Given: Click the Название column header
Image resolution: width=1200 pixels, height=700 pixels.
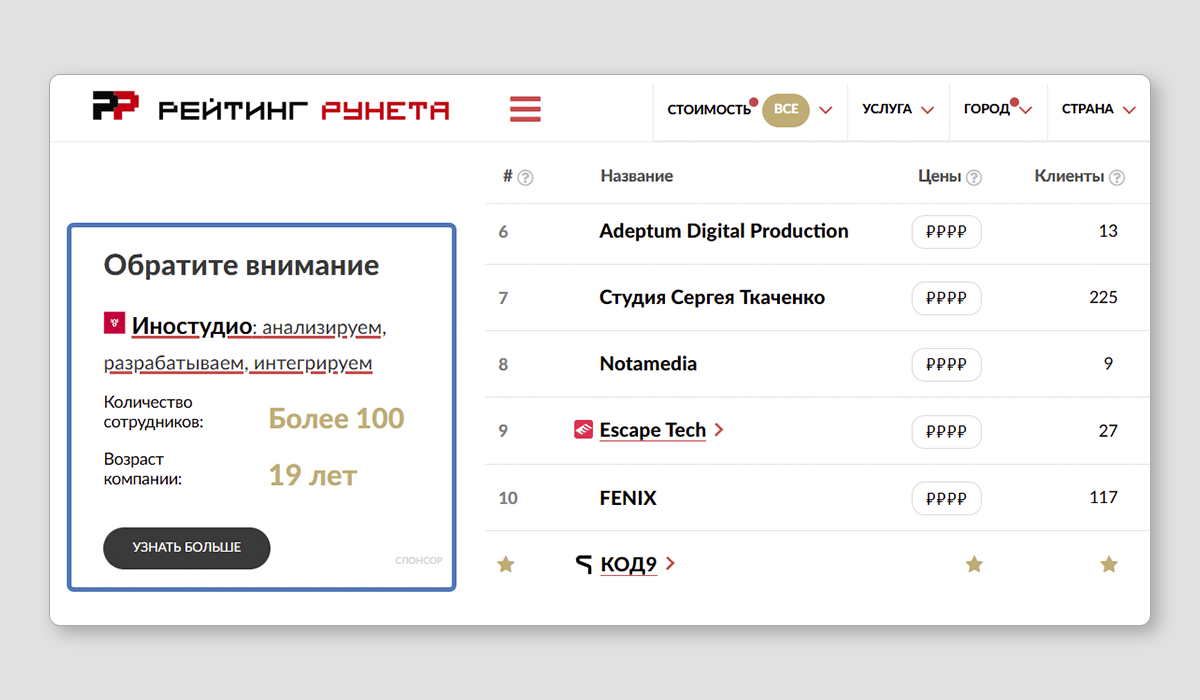Looking at the screenshot, I should [x=637, y=176].
